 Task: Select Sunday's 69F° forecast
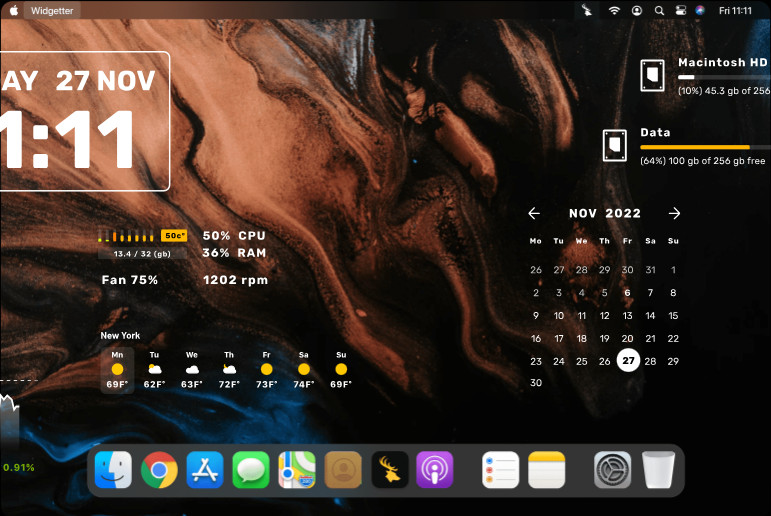[x=341, y=370]
